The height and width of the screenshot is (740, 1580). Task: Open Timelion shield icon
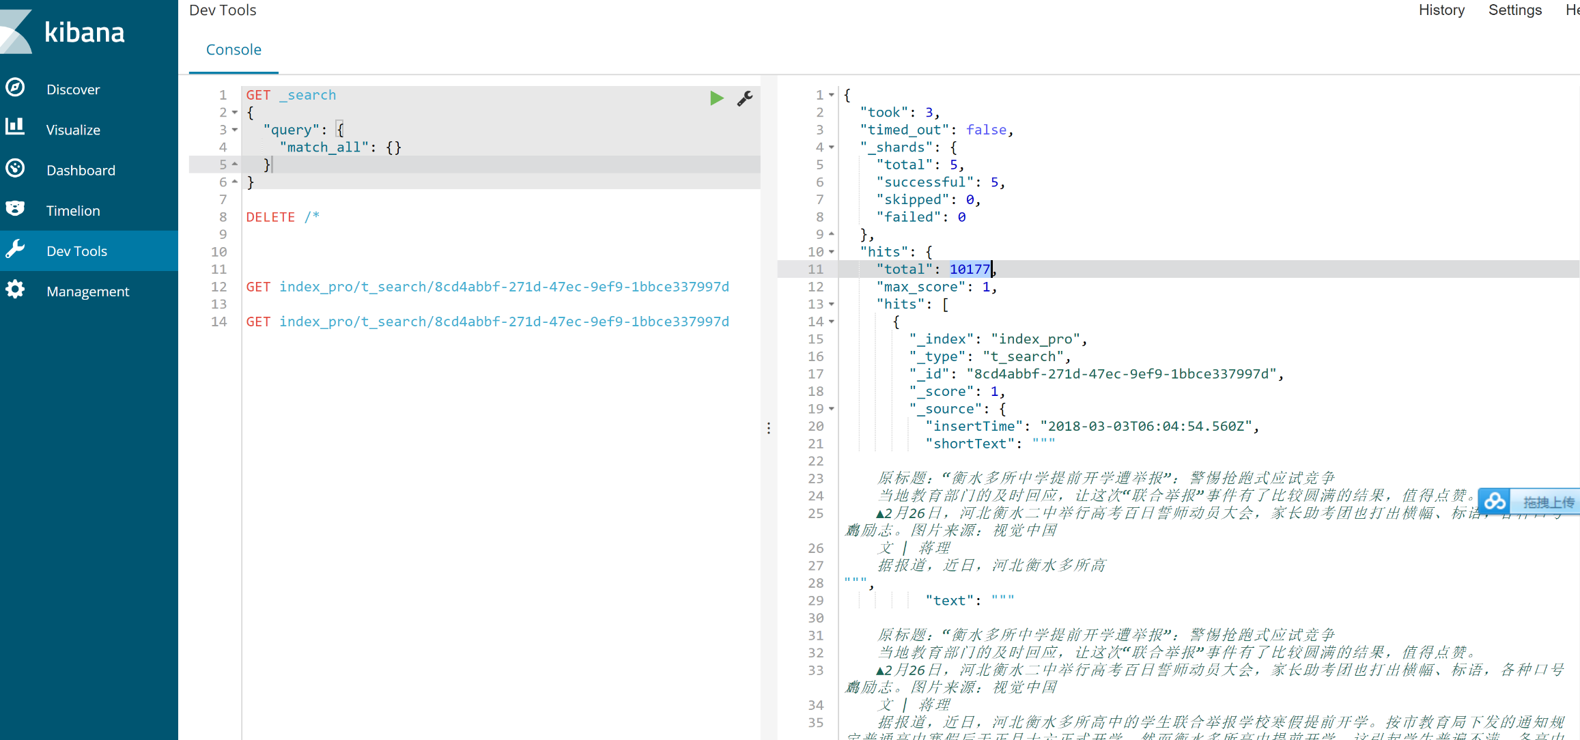pos(15,208)
